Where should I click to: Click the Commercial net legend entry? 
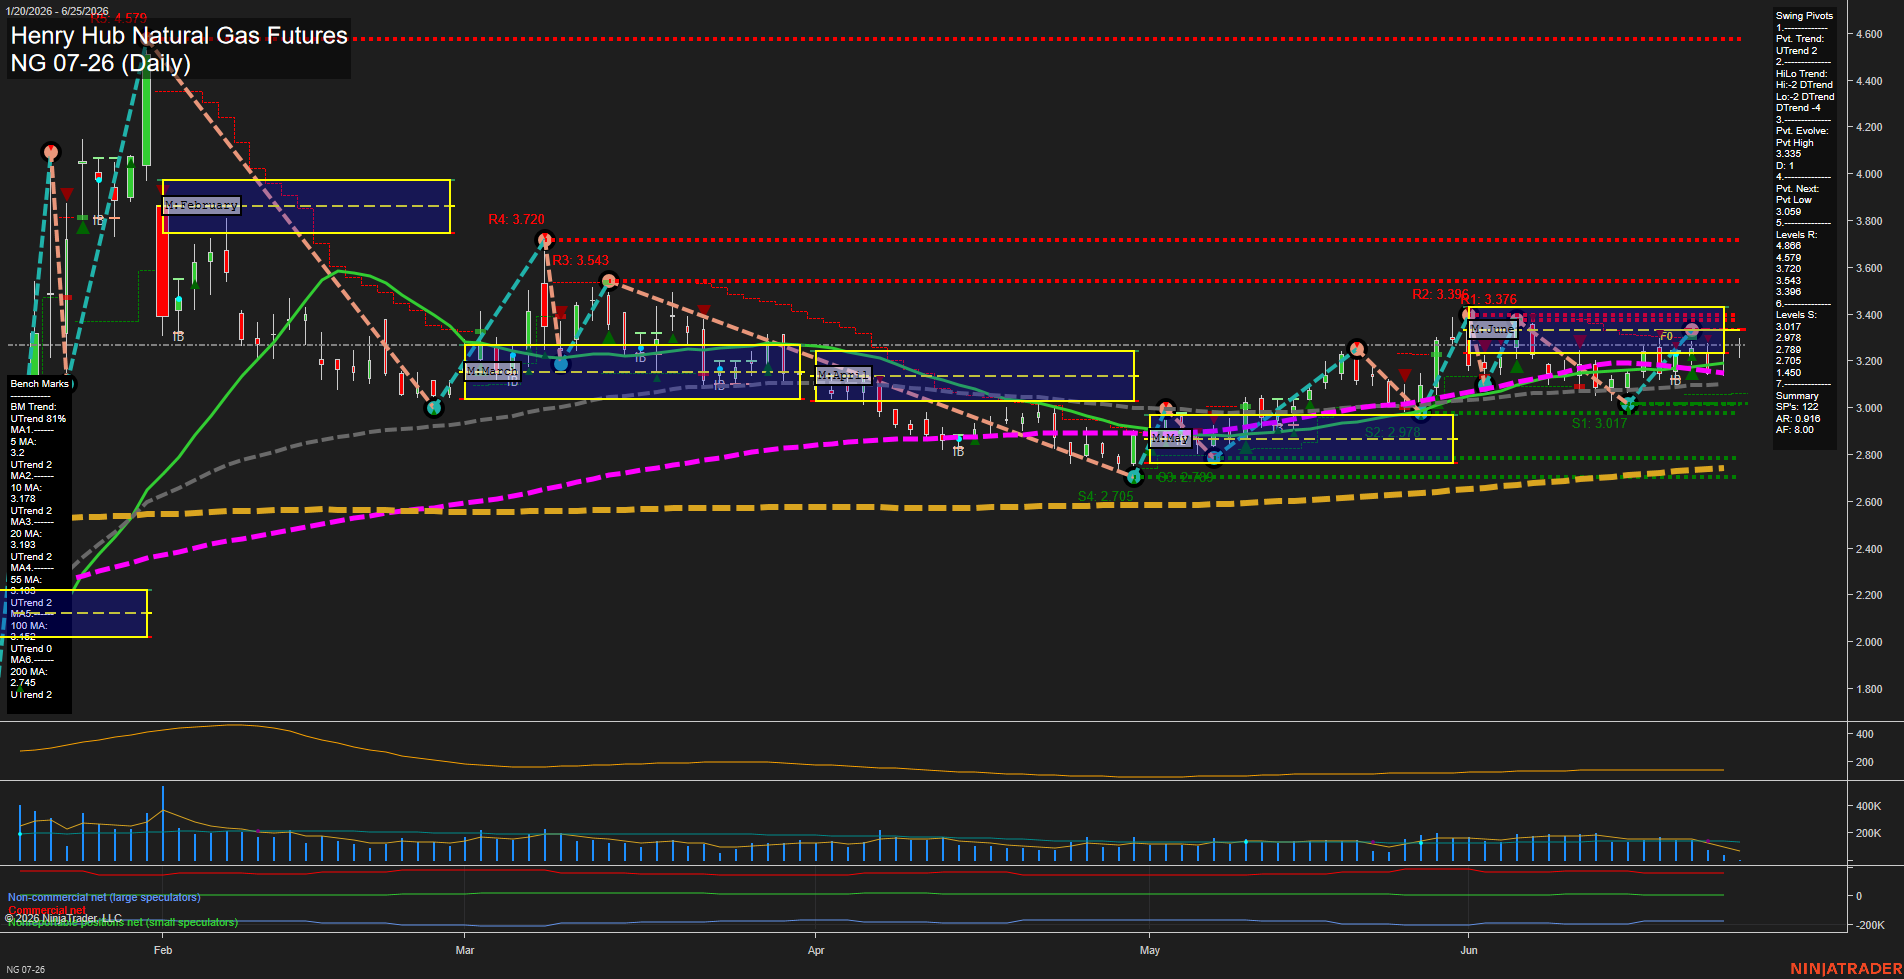click(x=47, y=910)
